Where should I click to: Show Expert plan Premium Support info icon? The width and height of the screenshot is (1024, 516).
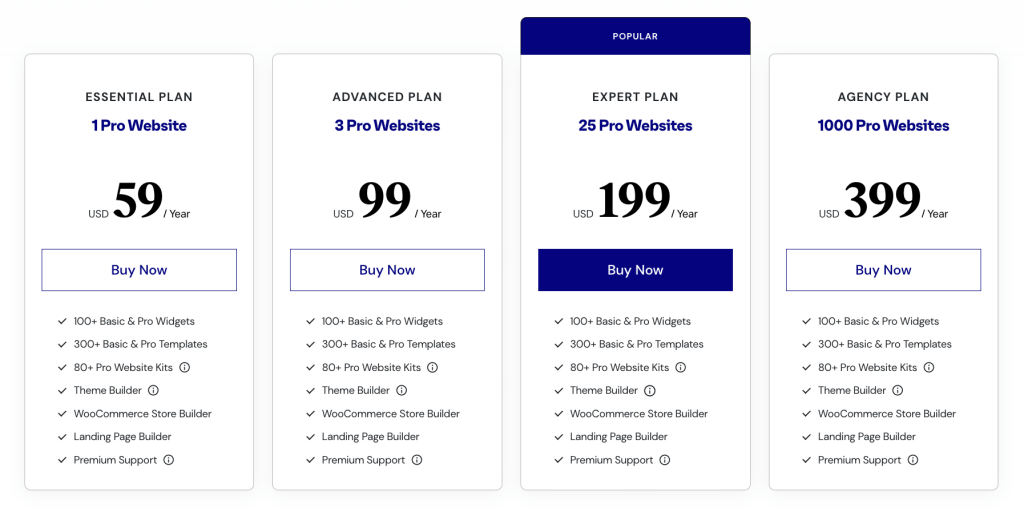[x=664, y=460]
